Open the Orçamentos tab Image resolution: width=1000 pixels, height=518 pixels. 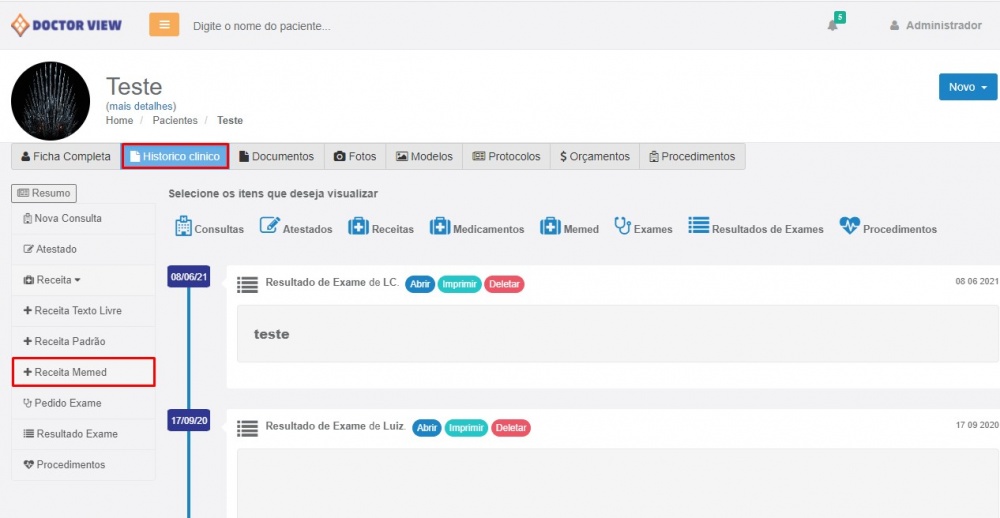point(594,156)
